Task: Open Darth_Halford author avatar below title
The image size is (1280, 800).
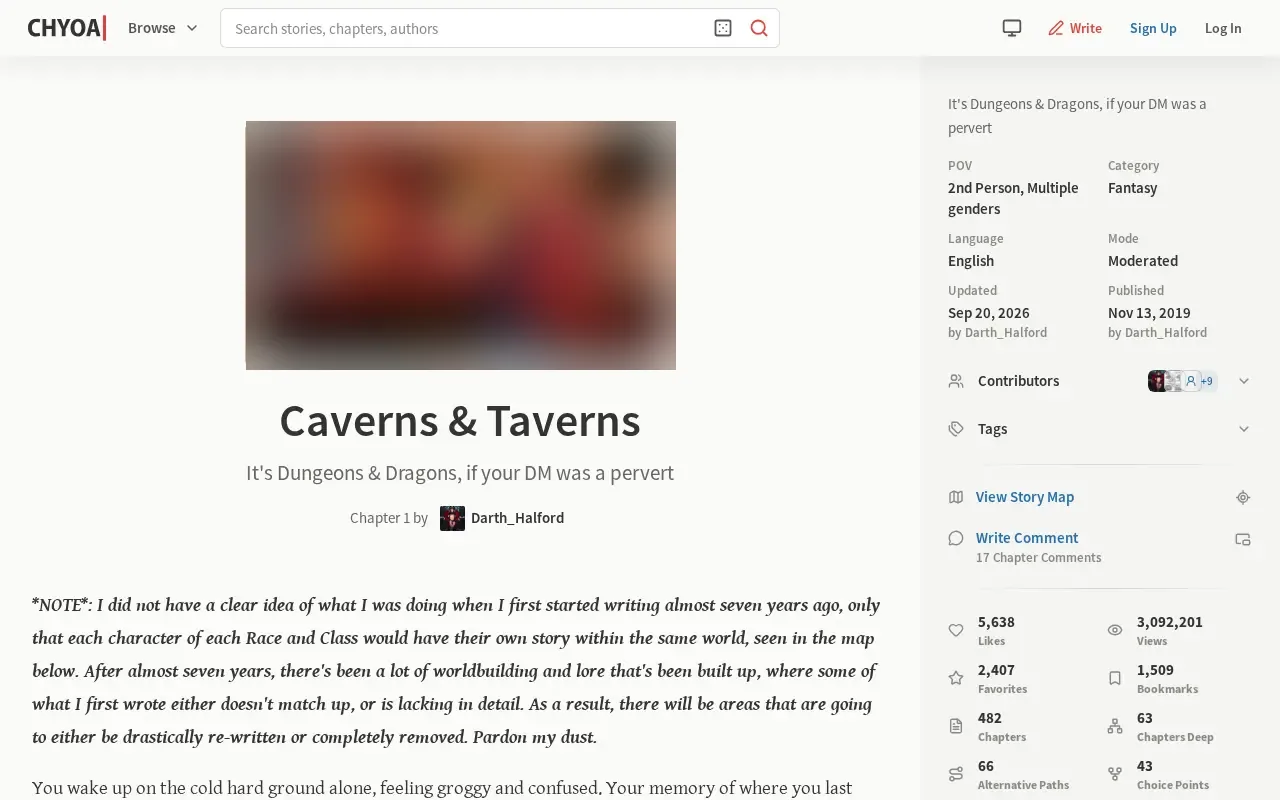Action: [x=452, y=518]
